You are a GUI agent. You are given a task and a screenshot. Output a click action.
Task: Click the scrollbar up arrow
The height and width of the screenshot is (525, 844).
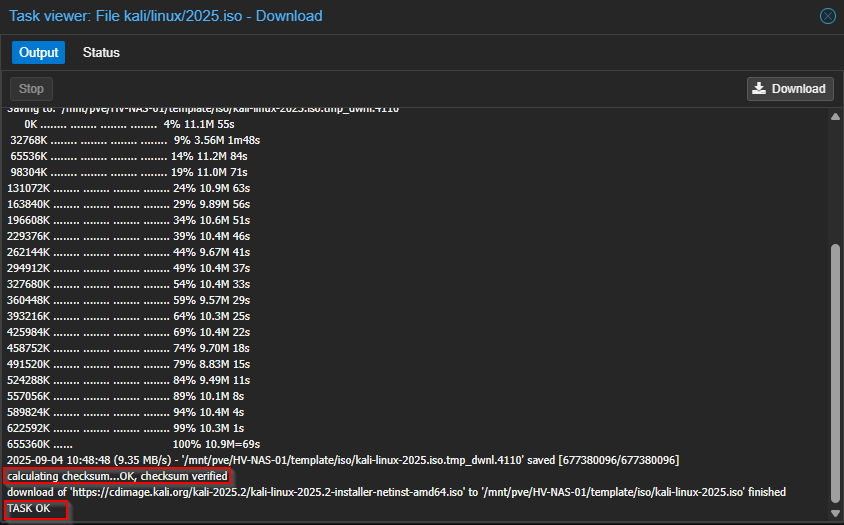(x=835, y=116)
